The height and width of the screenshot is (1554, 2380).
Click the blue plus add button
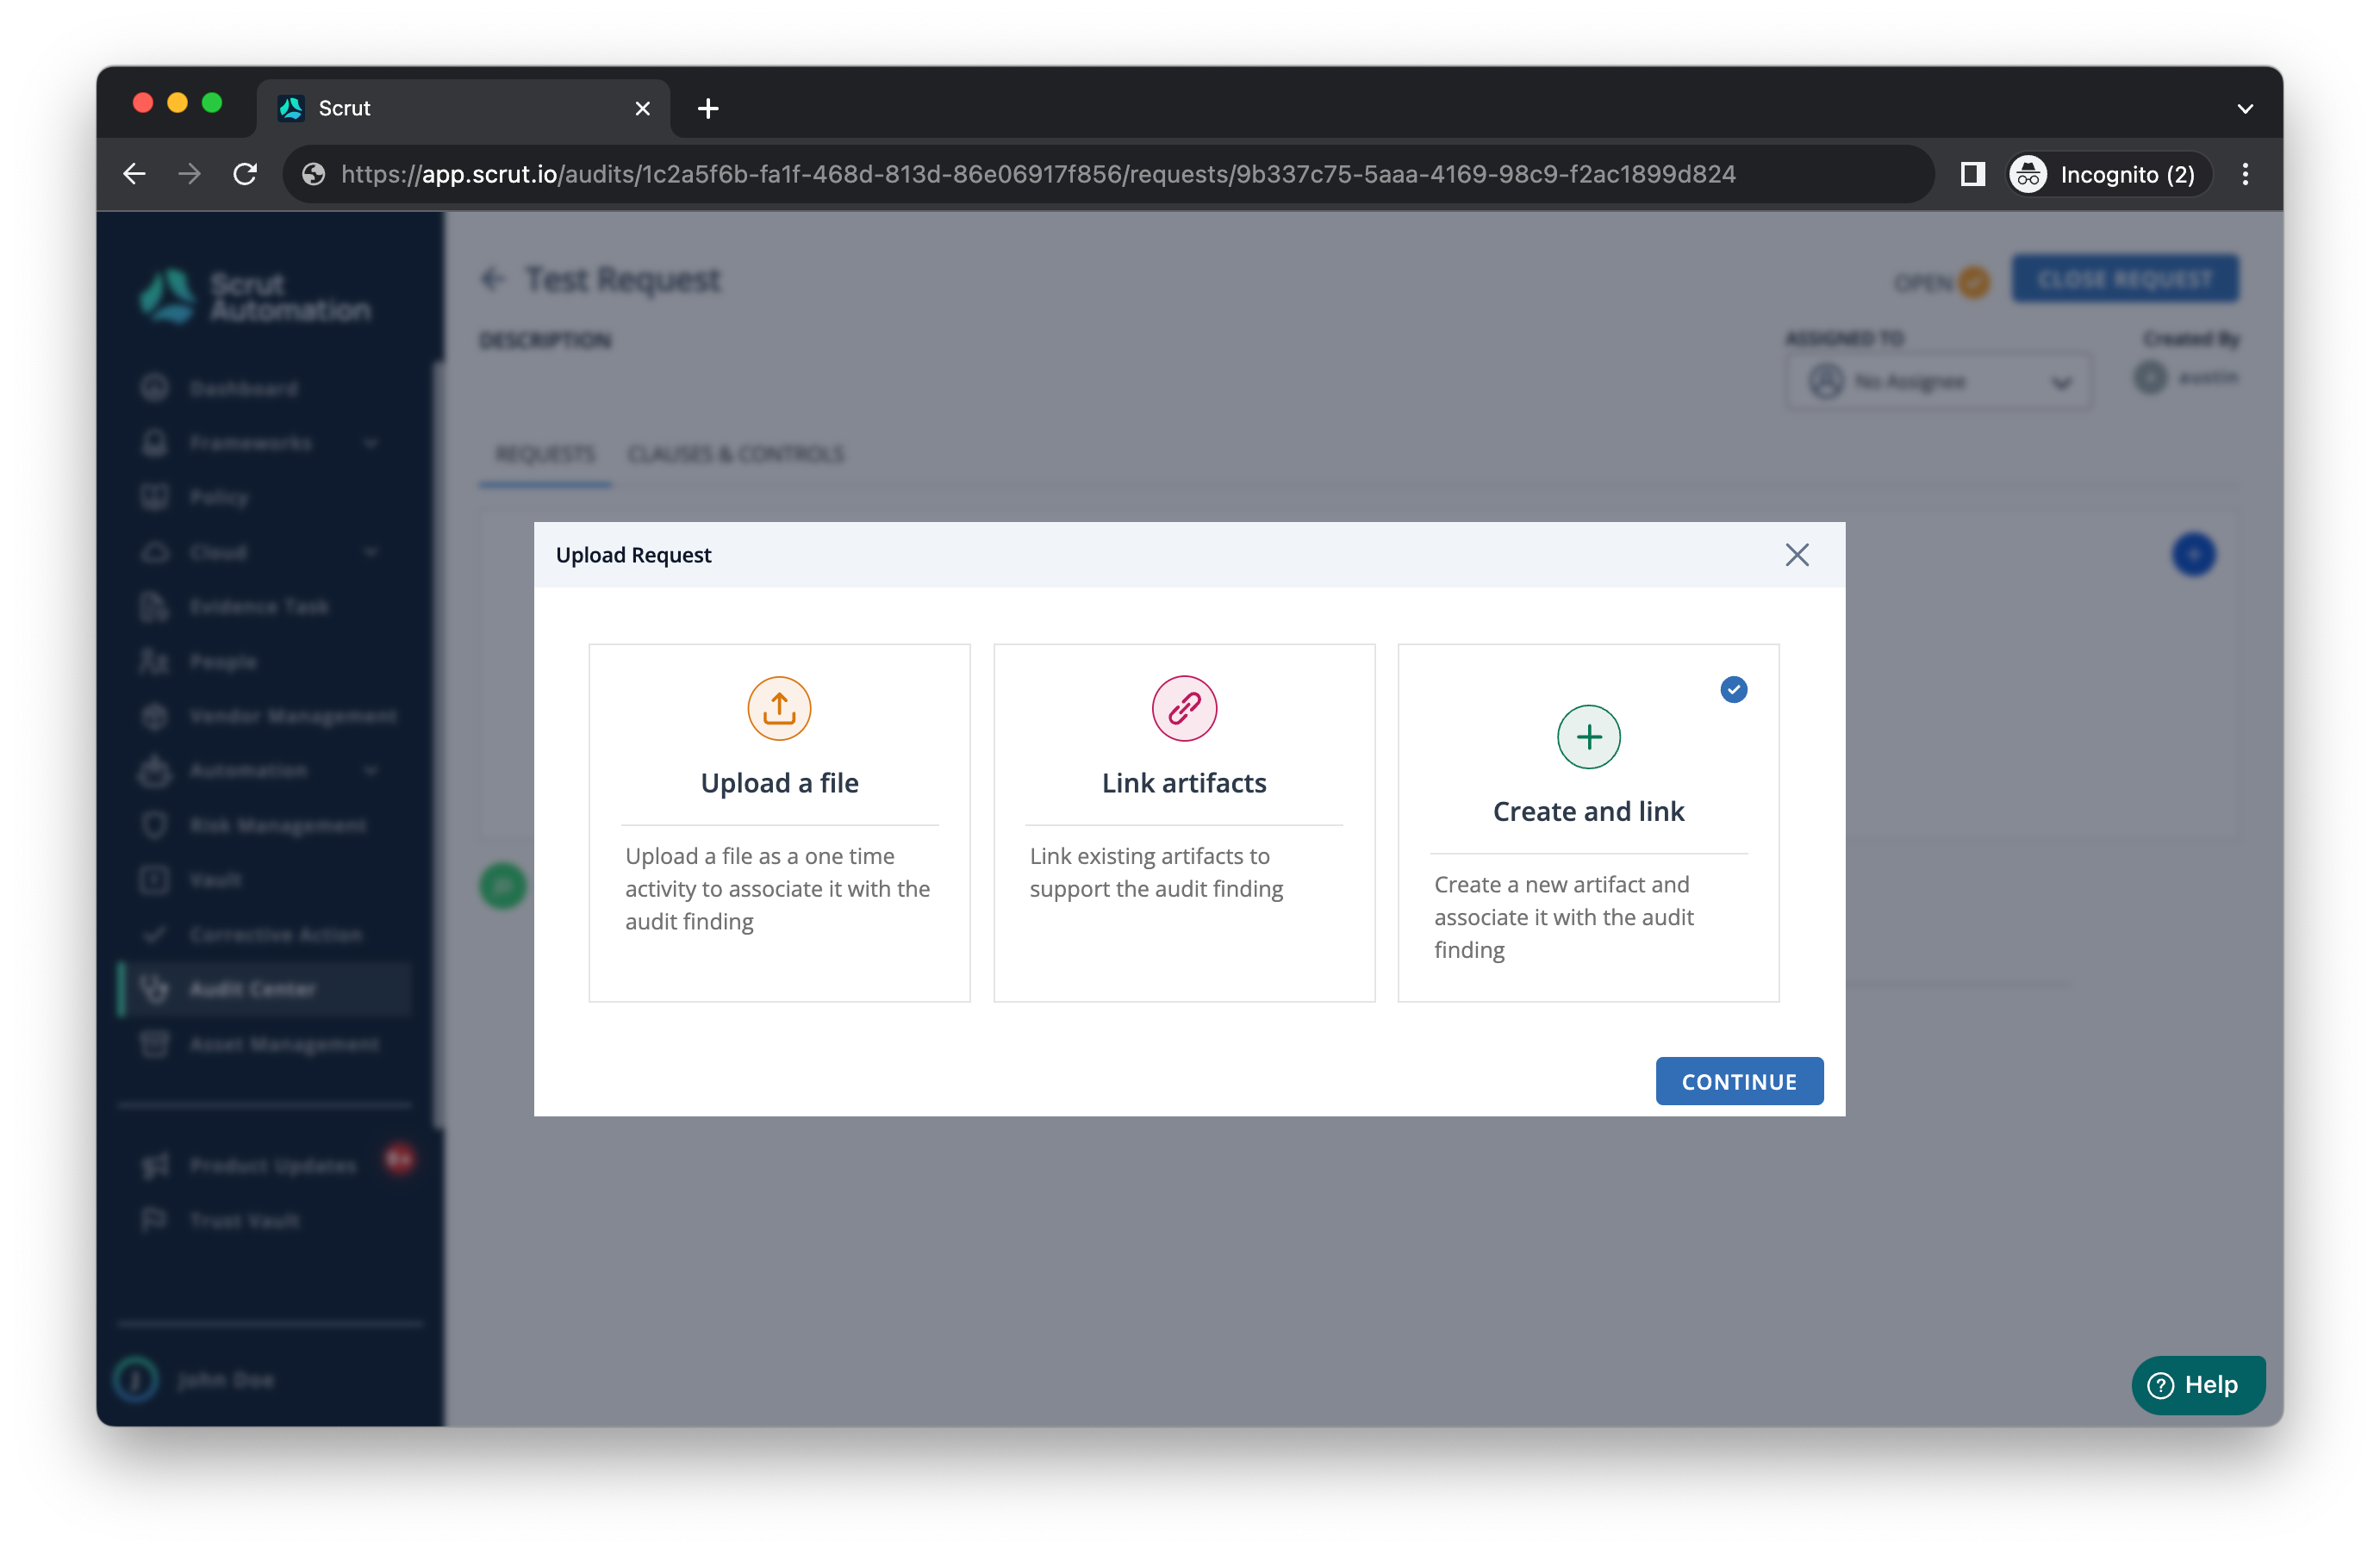[x=2193, y=553]
